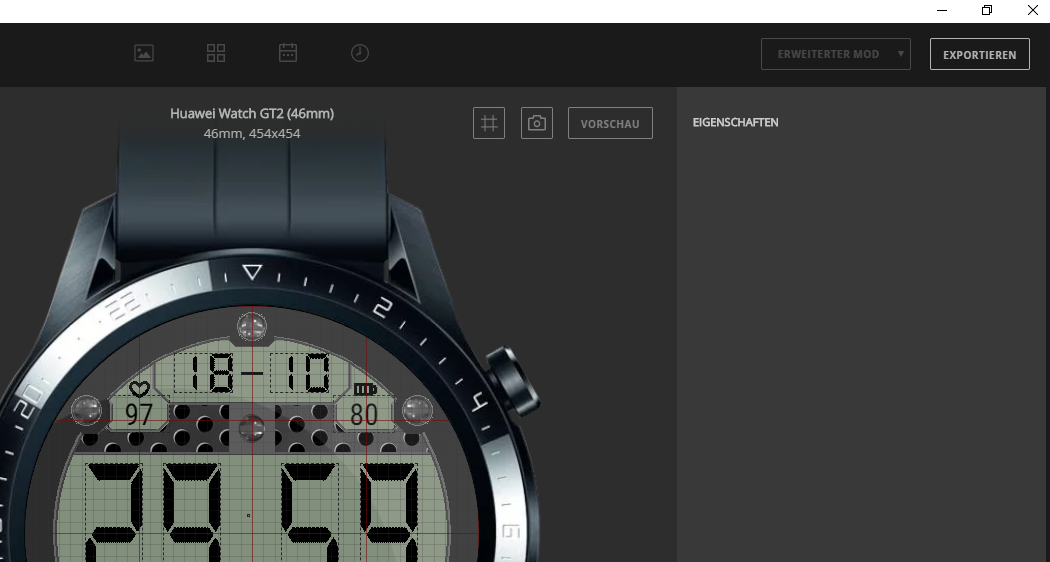Screen dimensions: 1050x562
Task: Restore down the application window
Action: [987, 10]
